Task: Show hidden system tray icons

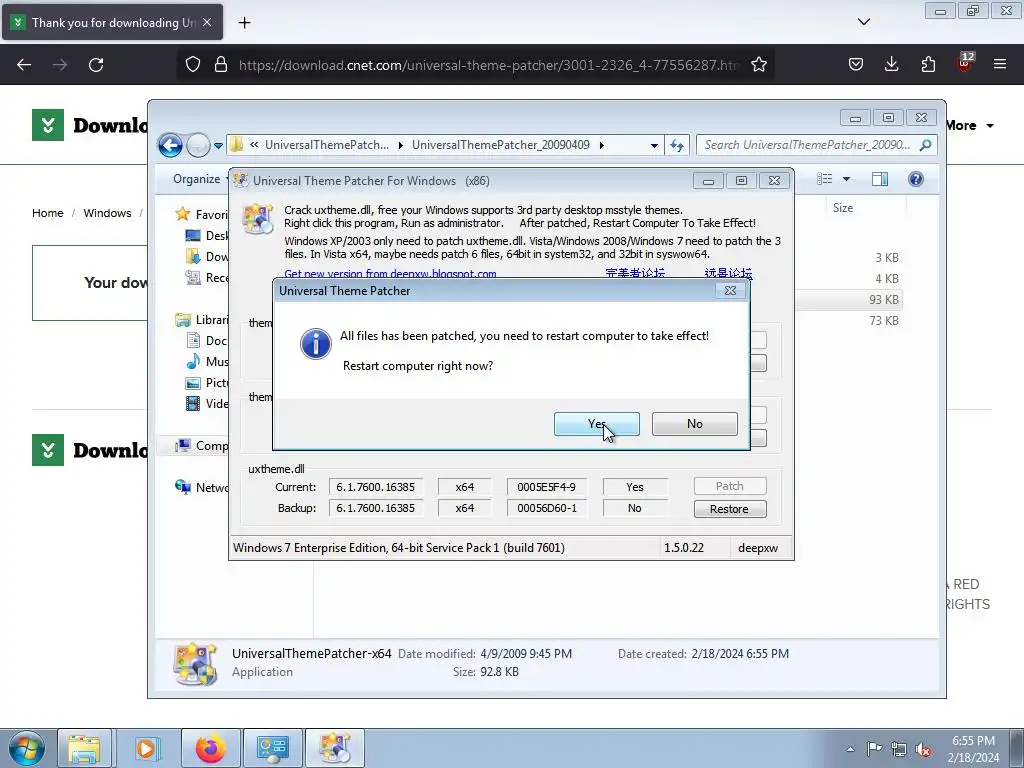Action: pyautogui.click(x=850, y=749)
